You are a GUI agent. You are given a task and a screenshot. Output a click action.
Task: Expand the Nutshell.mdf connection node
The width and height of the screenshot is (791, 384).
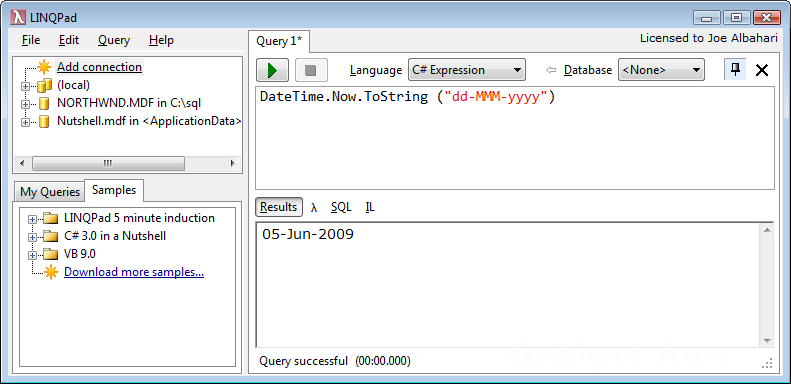pyautogui.click(x=25, y=123)
